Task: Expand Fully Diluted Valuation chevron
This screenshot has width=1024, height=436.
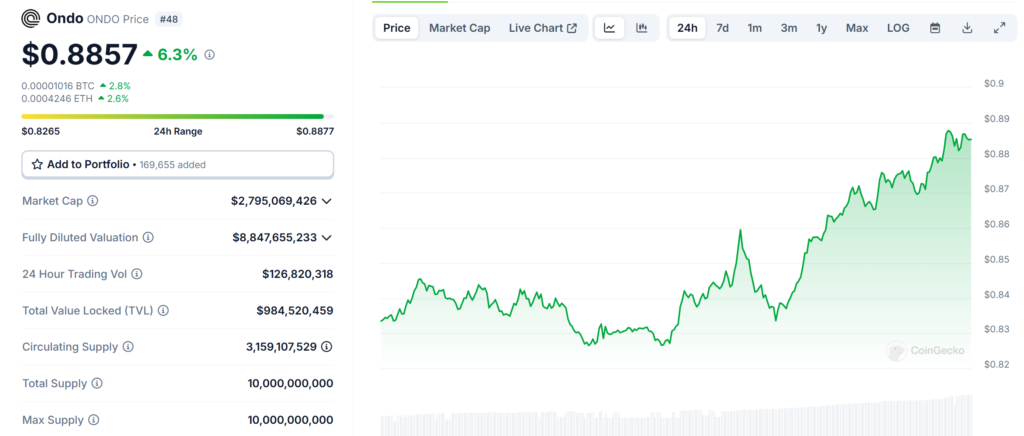Action: (327, 237)
